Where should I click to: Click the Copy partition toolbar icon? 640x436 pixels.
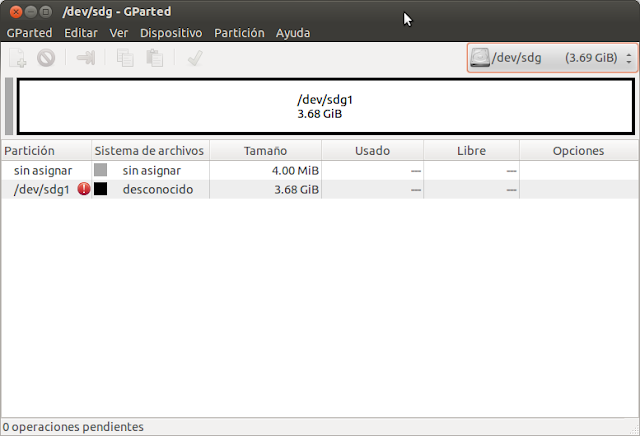click(125, 58)
